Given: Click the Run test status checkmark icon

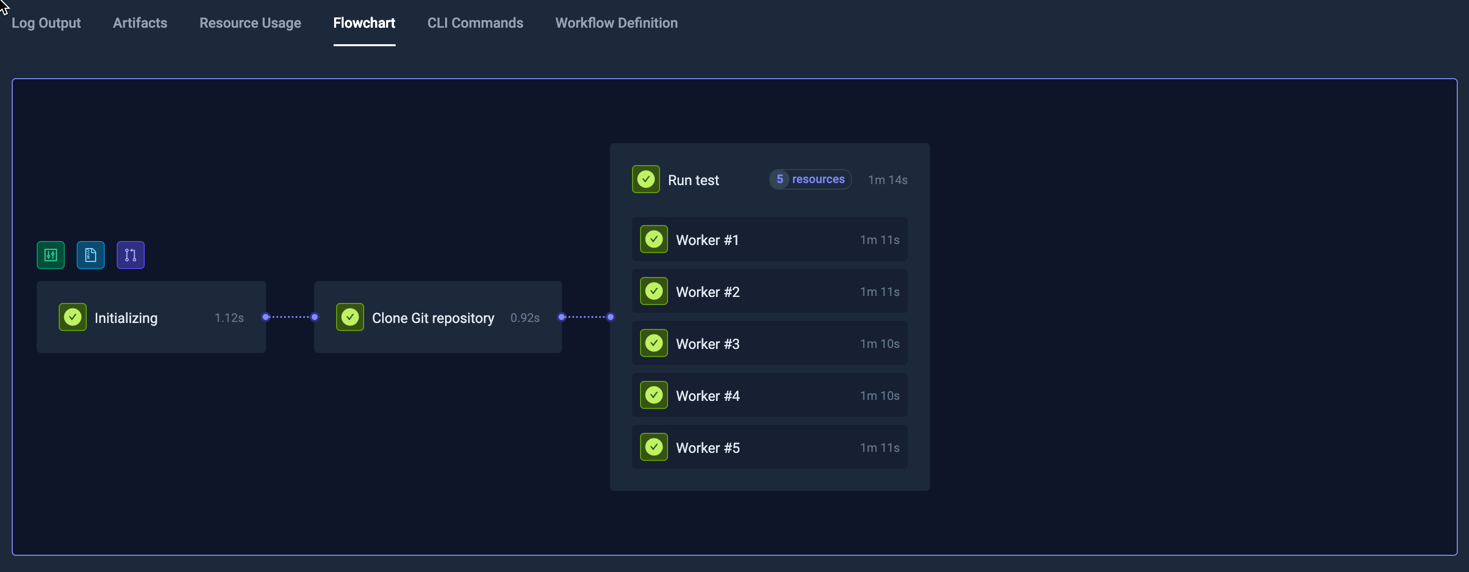Looking at the screenshot, I should [x=646, y=179].
